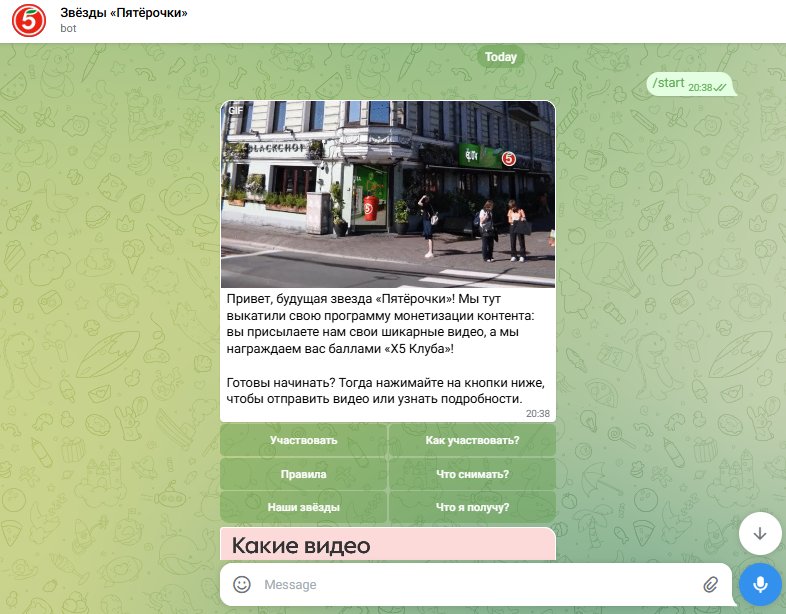Viewport: 786px width, 614px height.
Task: Open the emoji picker smiley icon
Action: 242,584
